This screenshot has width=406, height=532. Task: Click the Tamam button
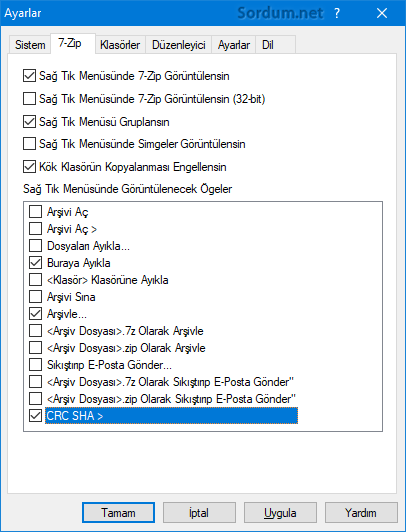coord(118,512)
